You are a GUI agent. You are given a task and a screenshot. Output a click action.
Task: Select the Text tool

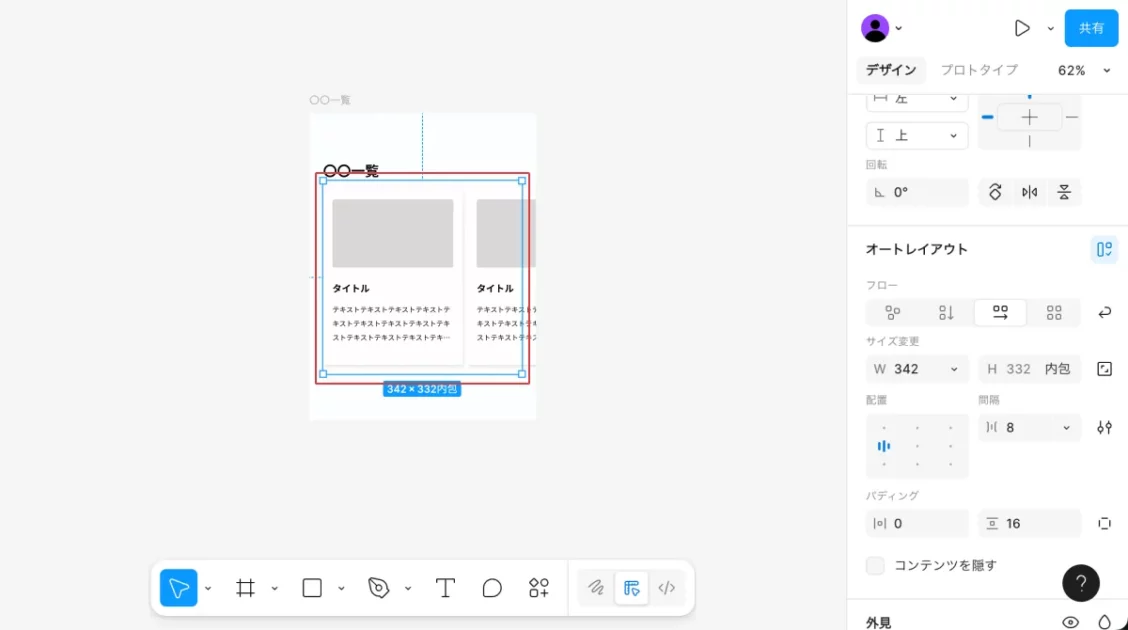[445, 588]
